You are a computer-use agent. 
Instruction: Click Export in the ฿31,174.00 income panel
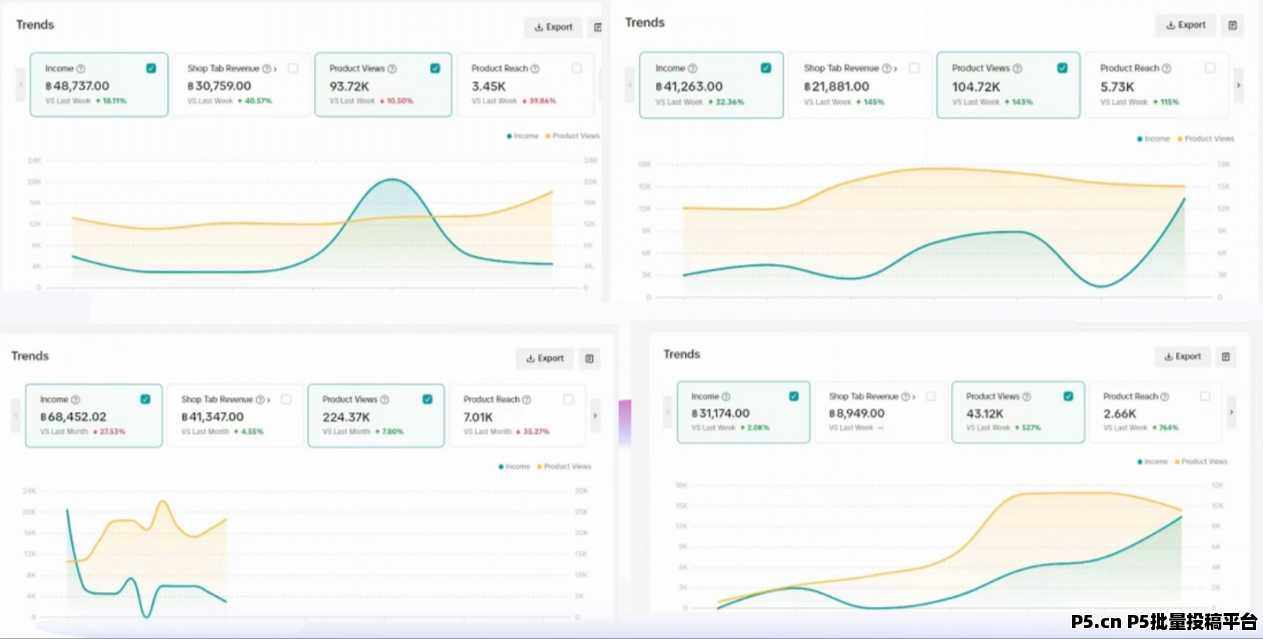(x=1182, y=356)
